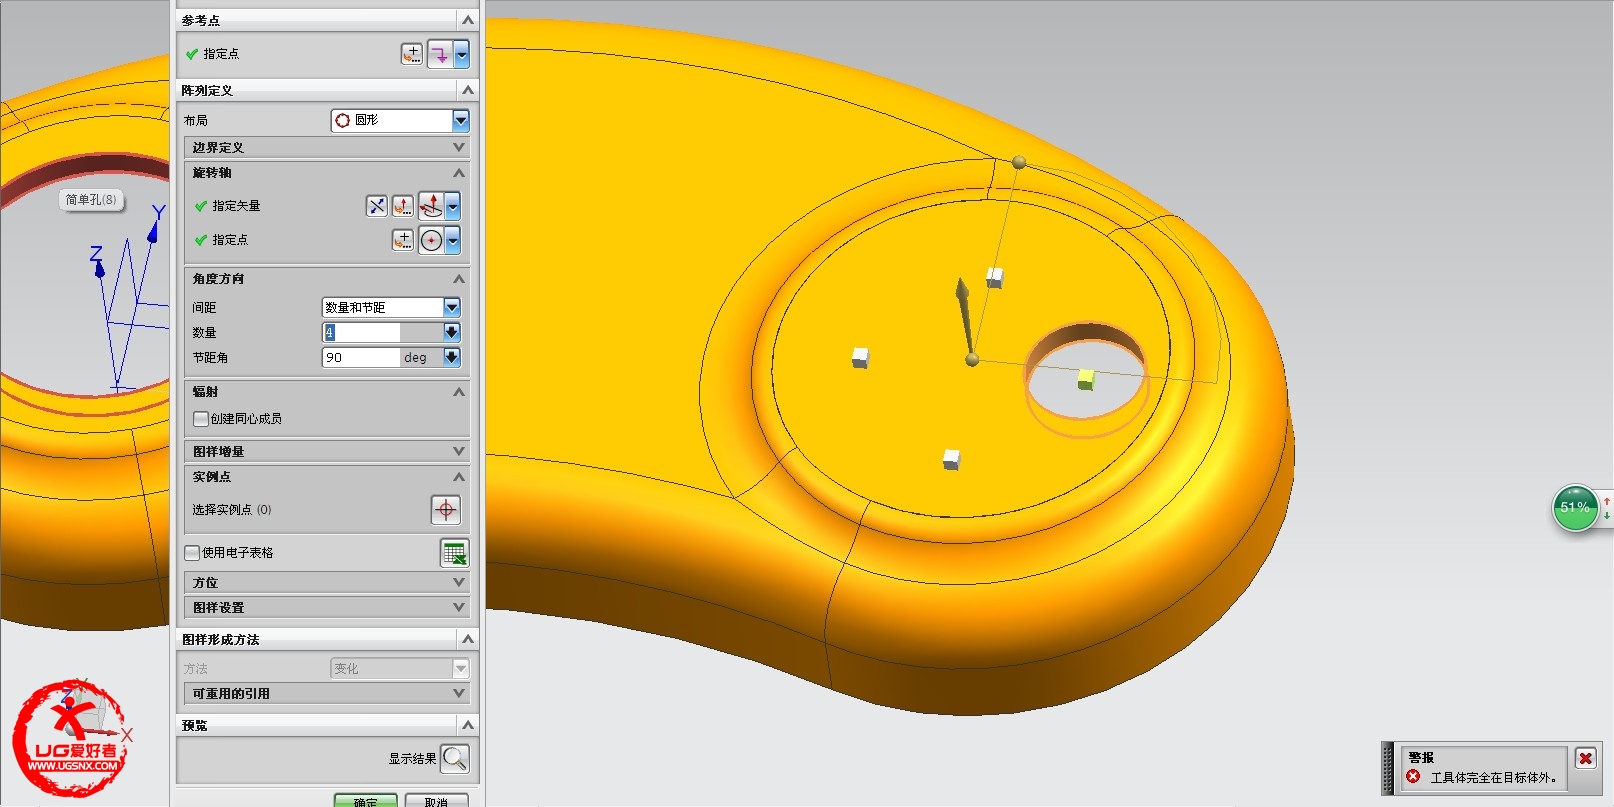Open the disabled 方法 dropdown showing 变化
This screenshot has width=1614, height=807.
coord(400,668)
